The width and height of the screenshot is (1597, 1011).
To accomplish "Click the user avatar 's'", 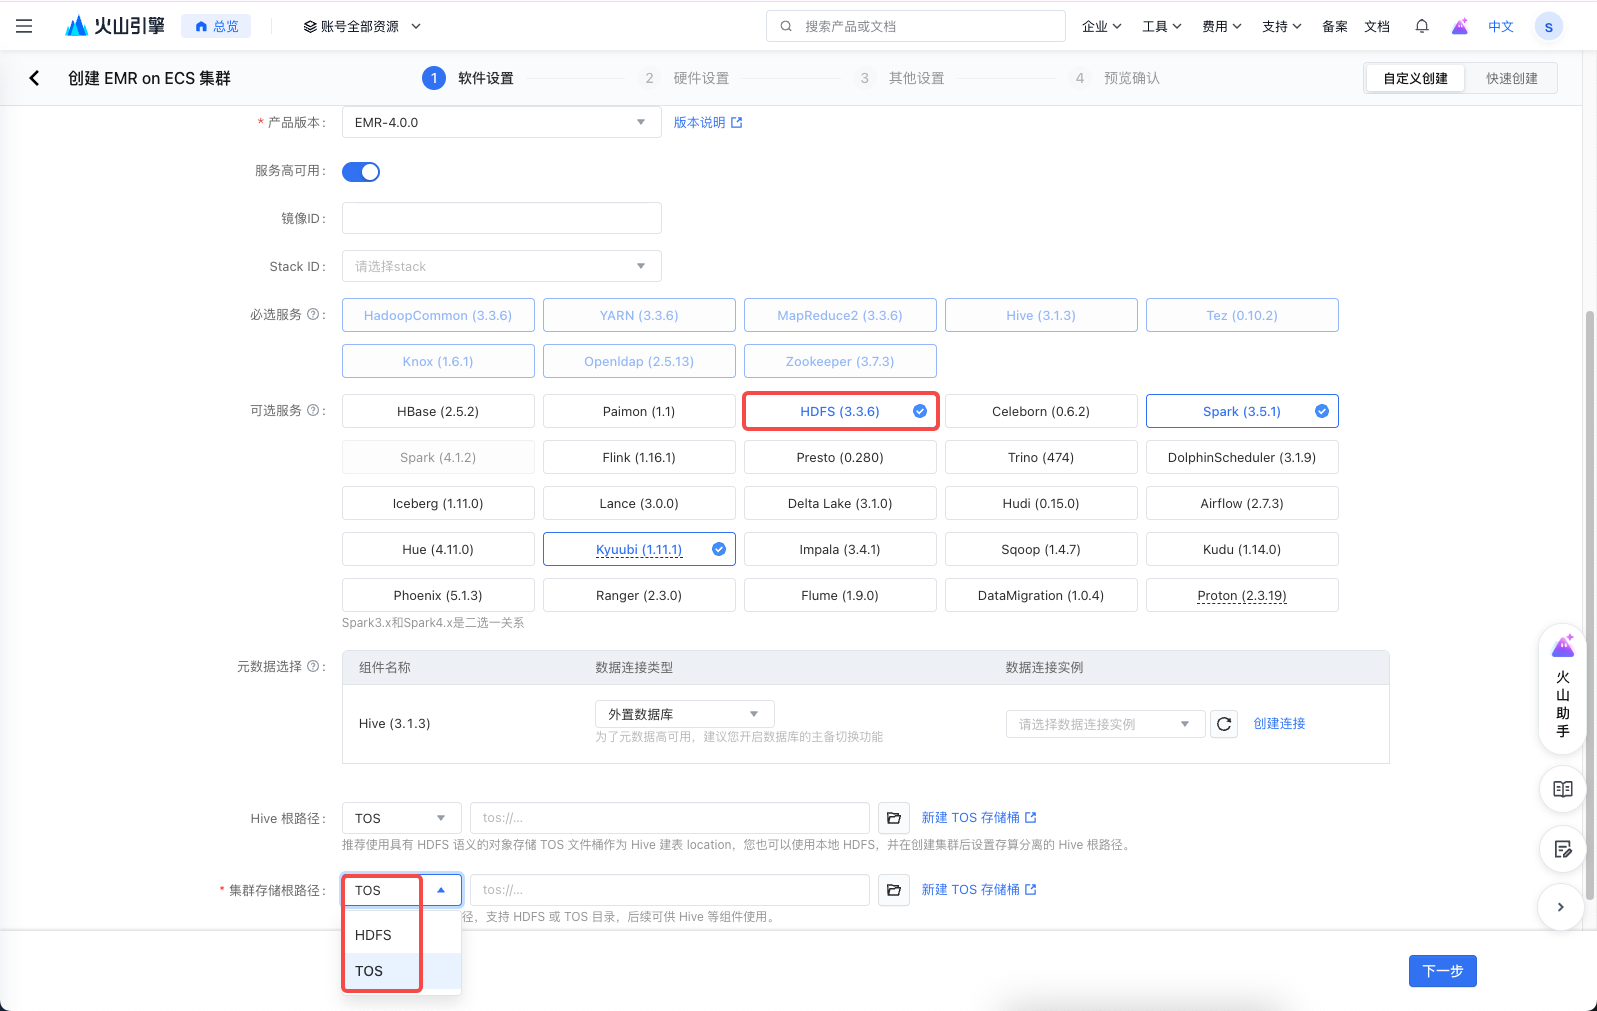I will [1549, 27].
